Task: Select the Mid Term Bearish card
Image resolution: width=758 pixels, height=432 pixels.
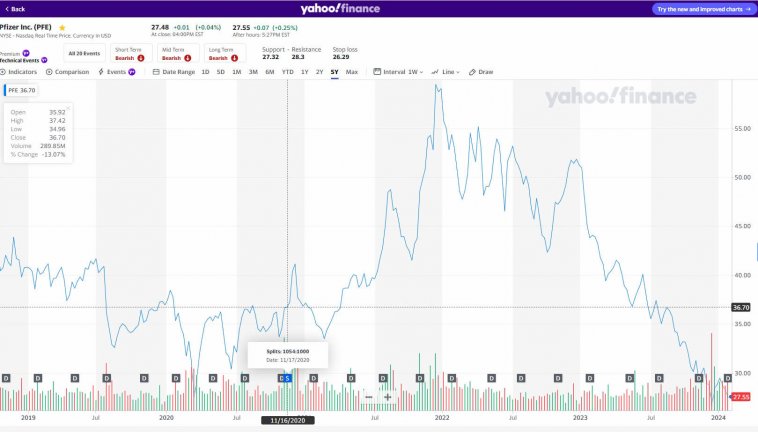Action: click(x=178, y=53)
